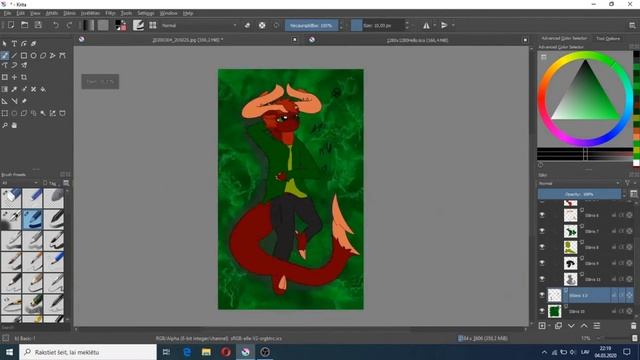
Task: Open the Edit menu
Action: coord(20,13)
